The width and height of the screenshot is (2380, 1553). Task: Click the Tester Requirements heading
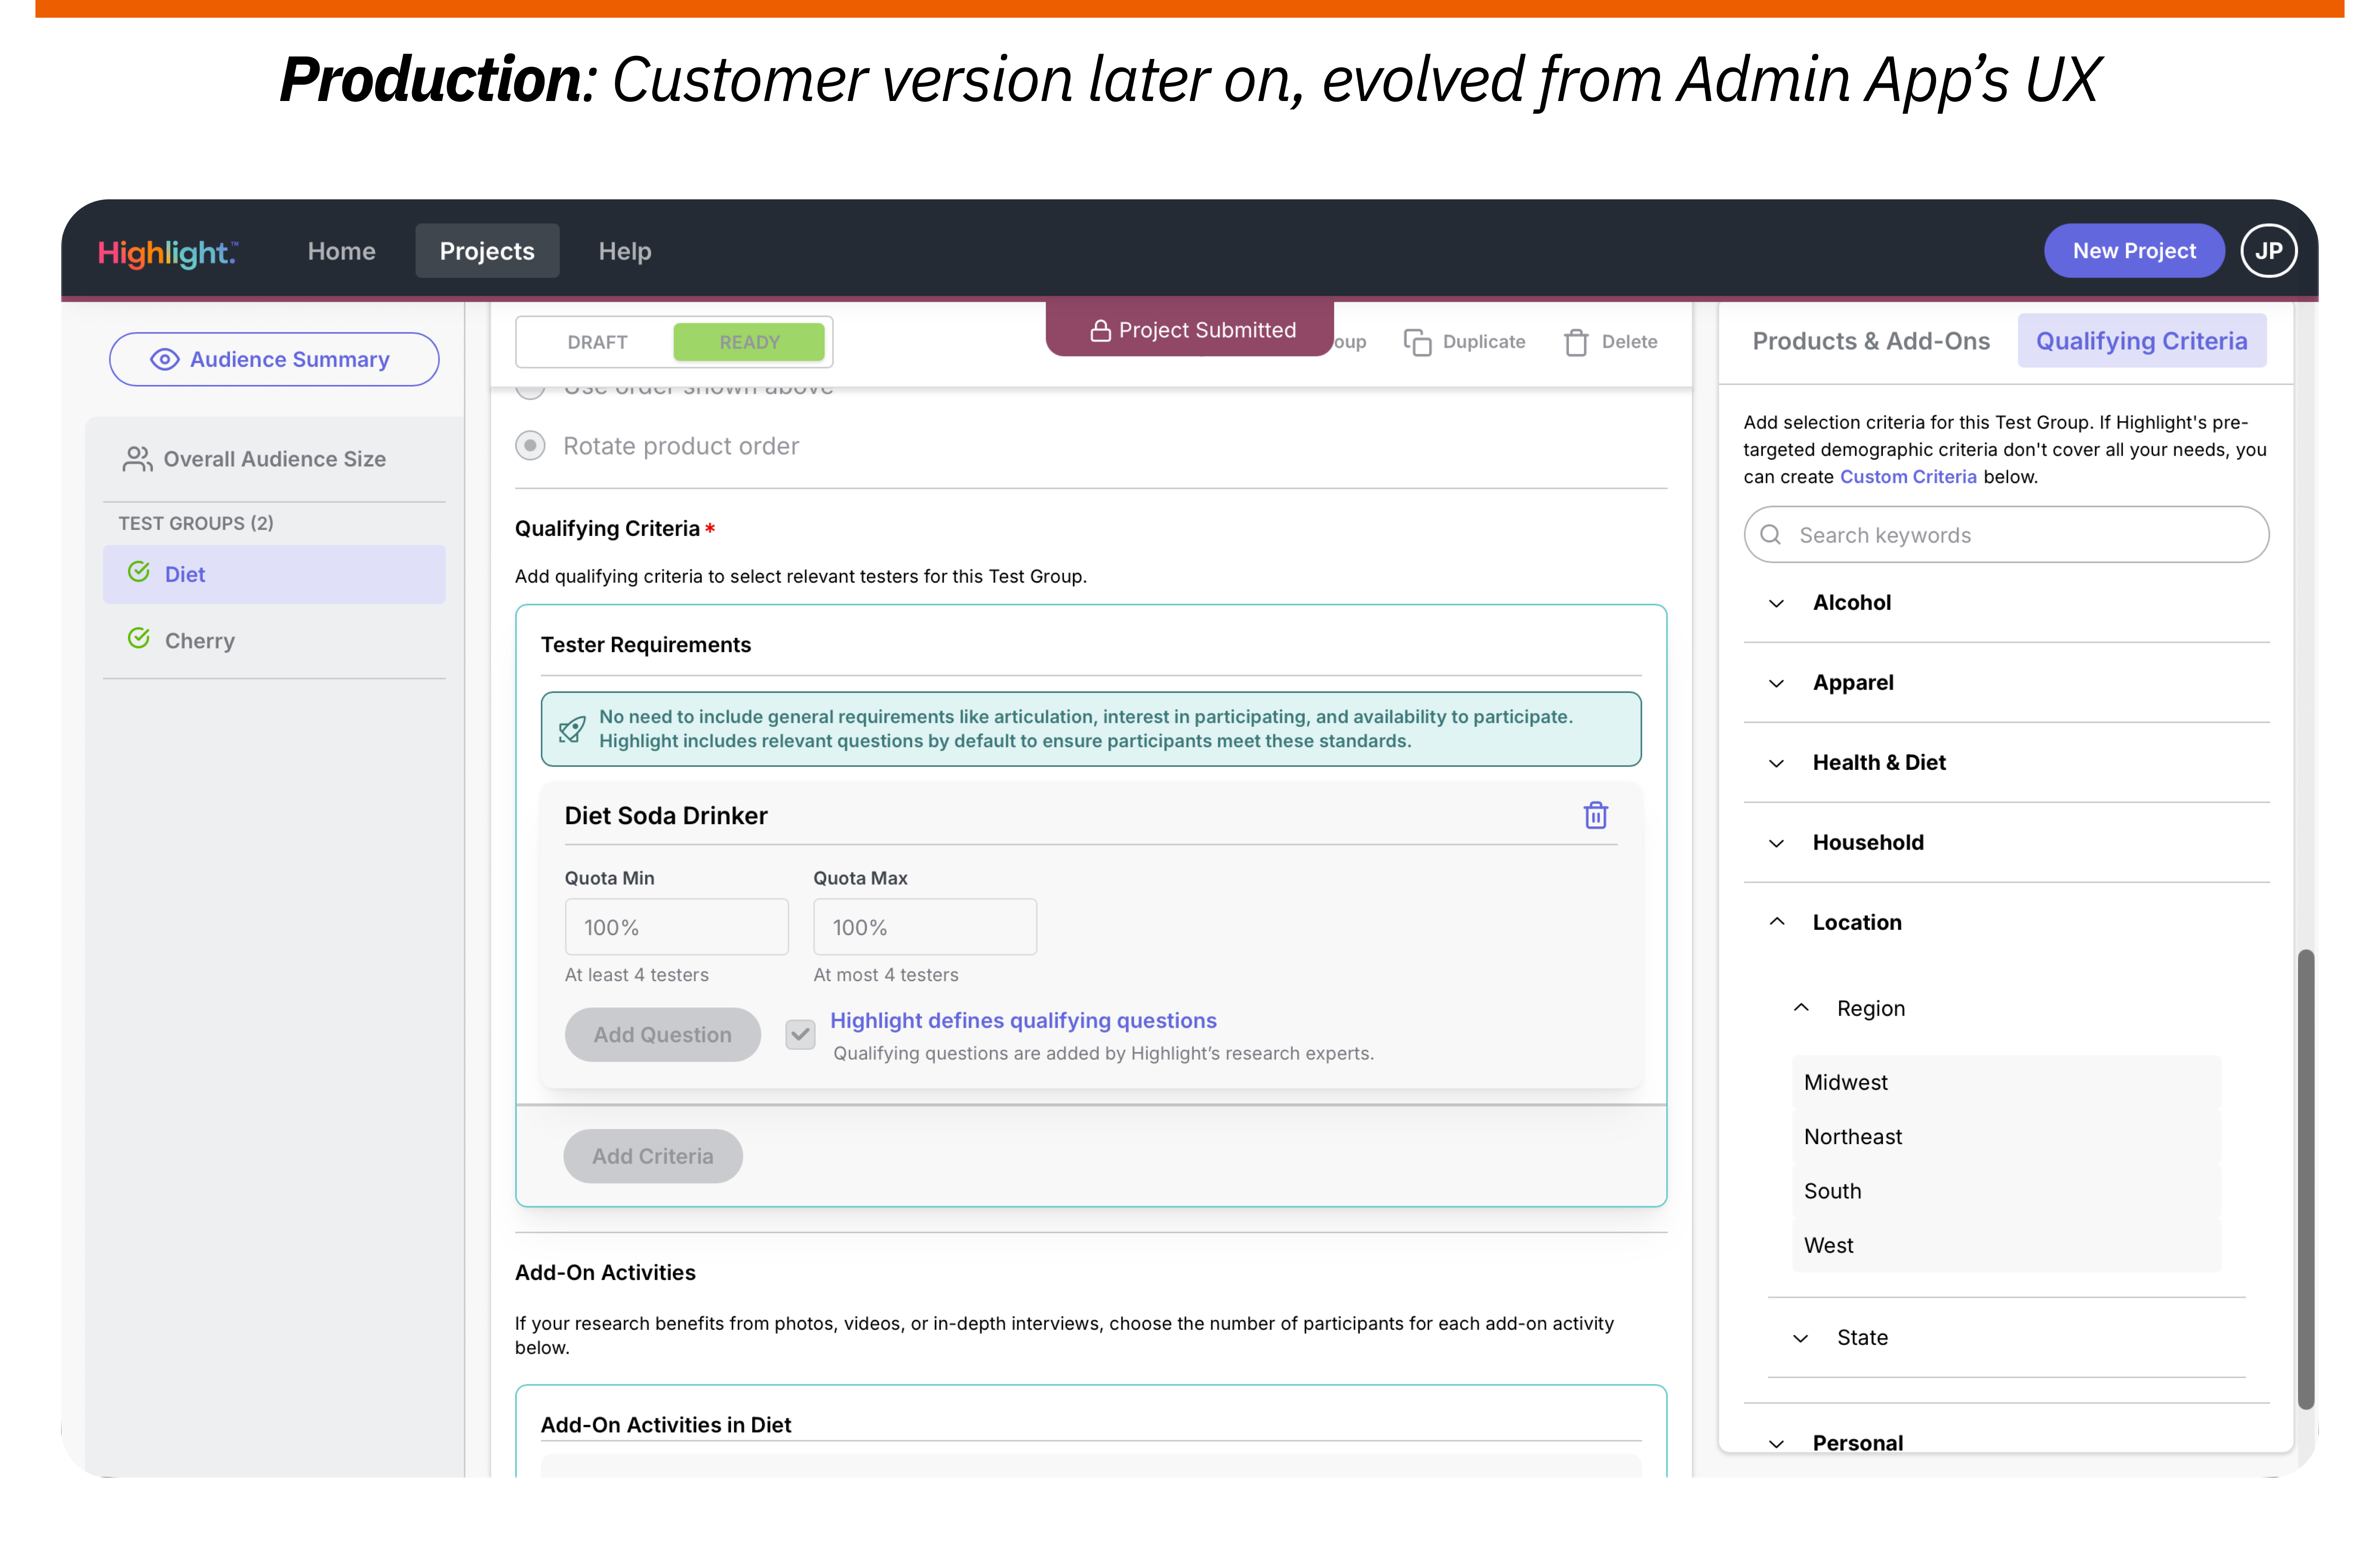click(x=646, y=645)
